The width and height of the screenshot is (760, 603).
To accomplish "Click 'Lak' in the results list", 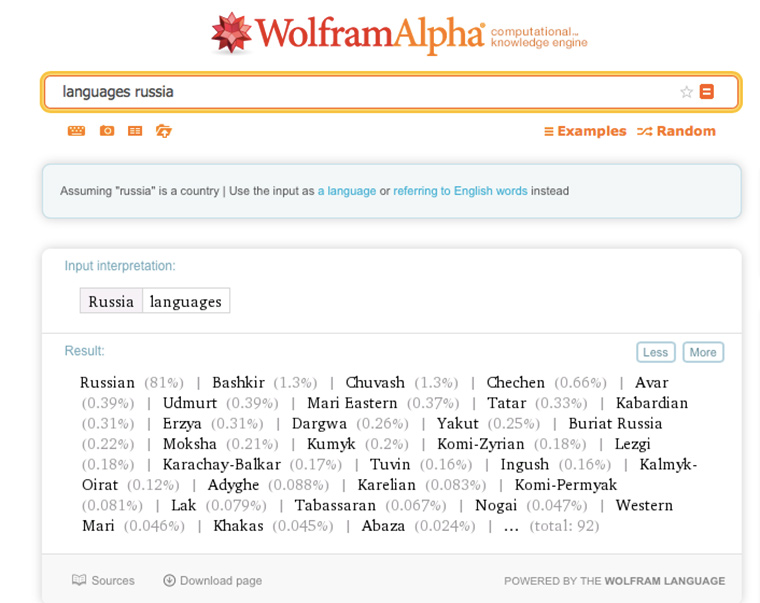I will pos(184,505).
